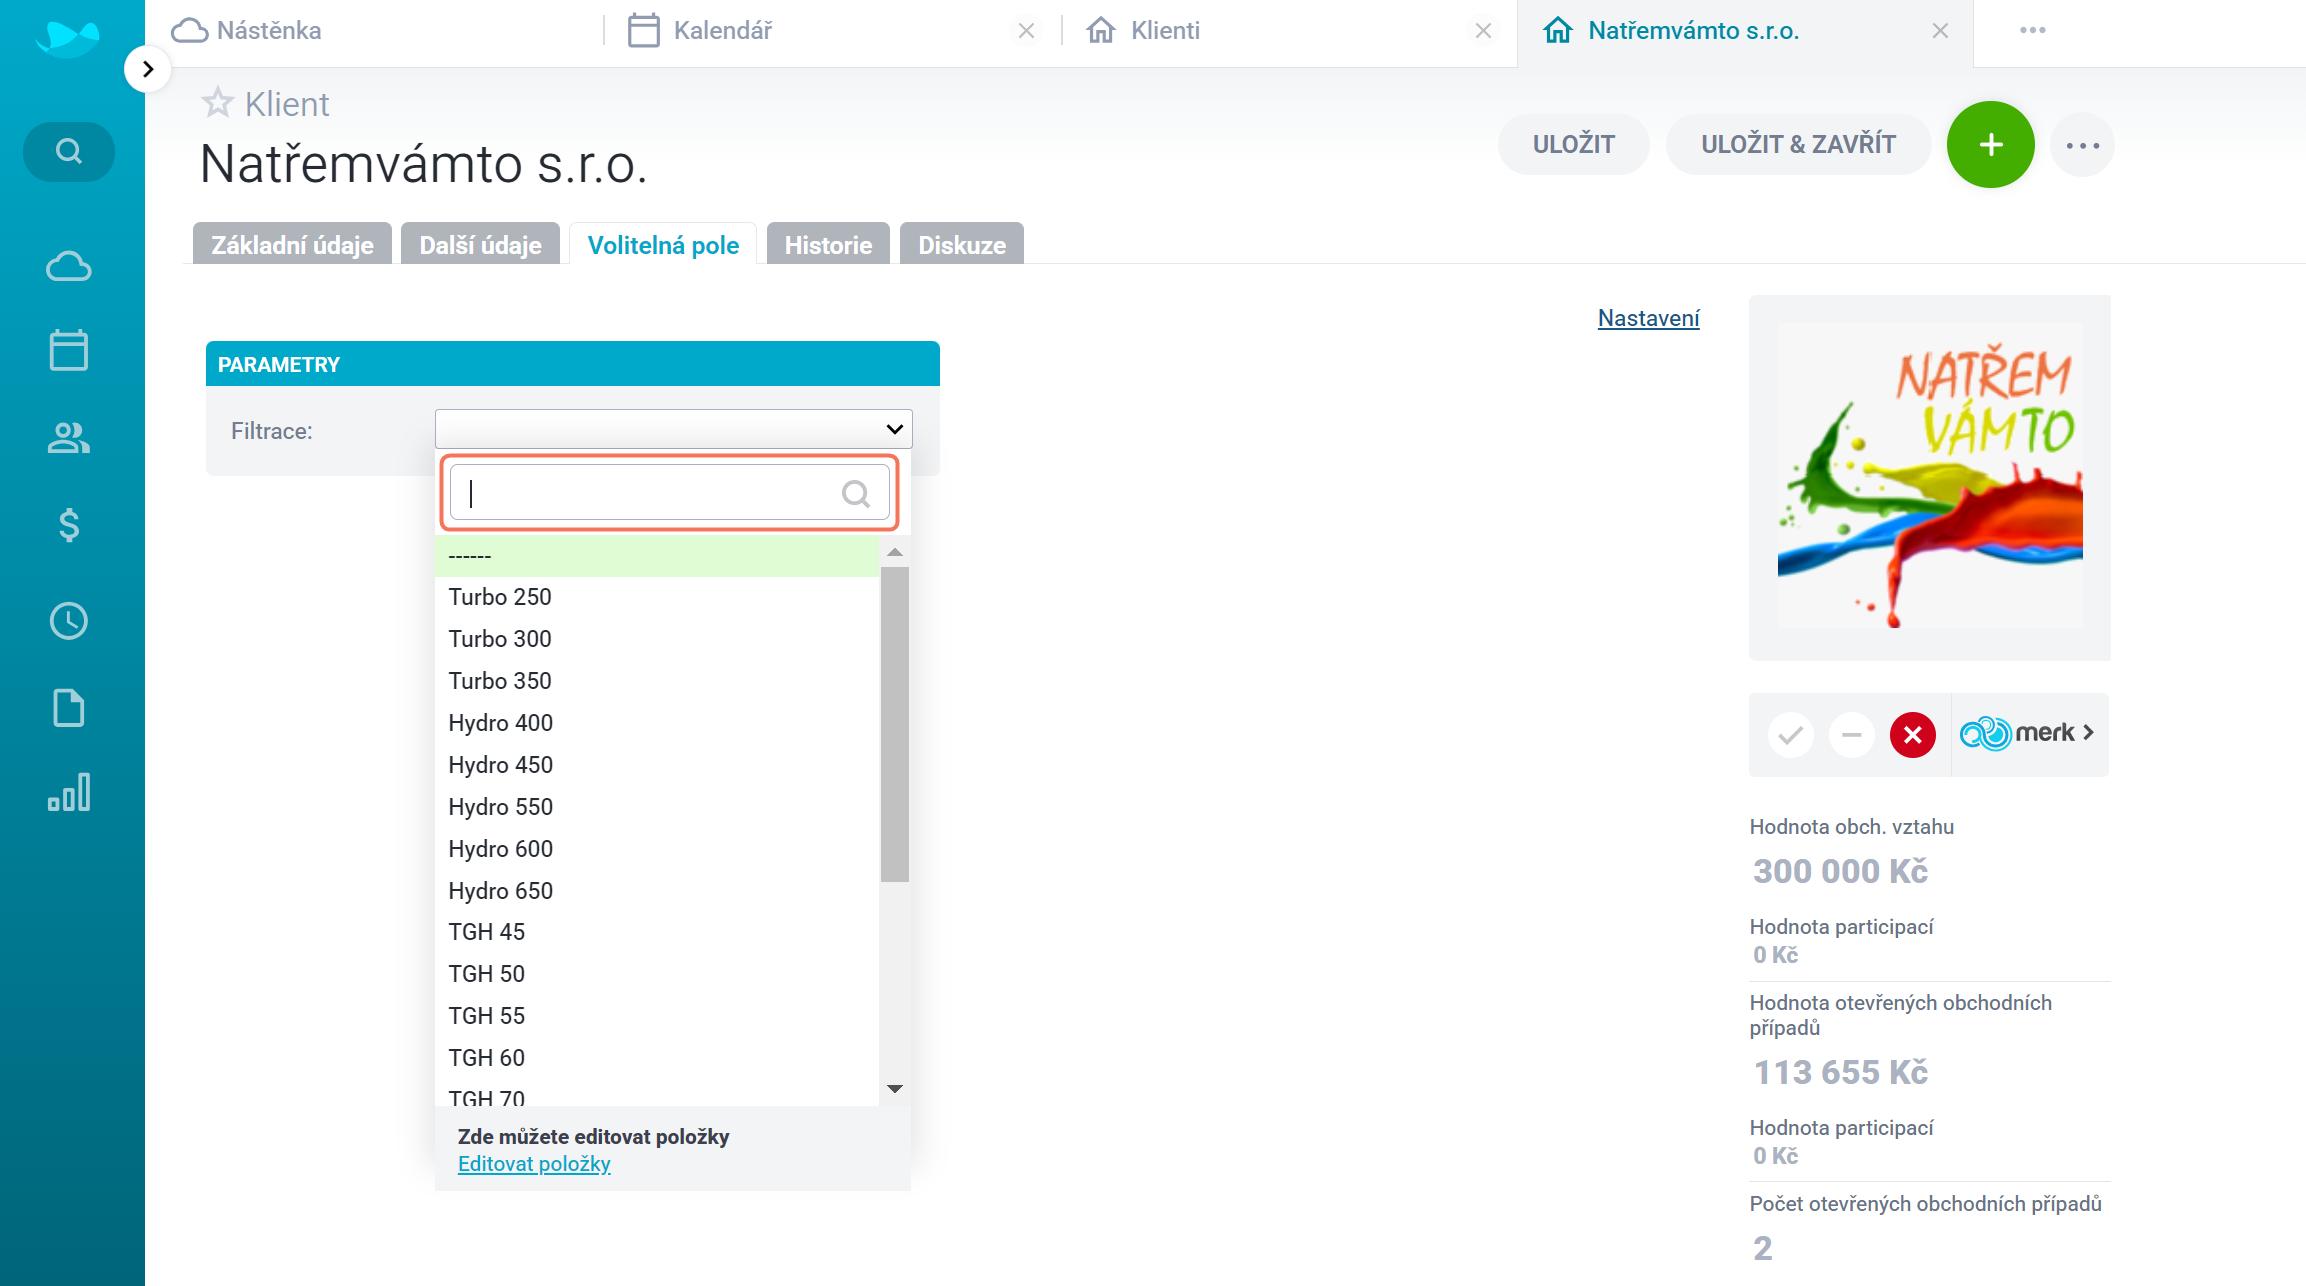
Task: Open the Základní údaje tab
Action: pos(292,245)
